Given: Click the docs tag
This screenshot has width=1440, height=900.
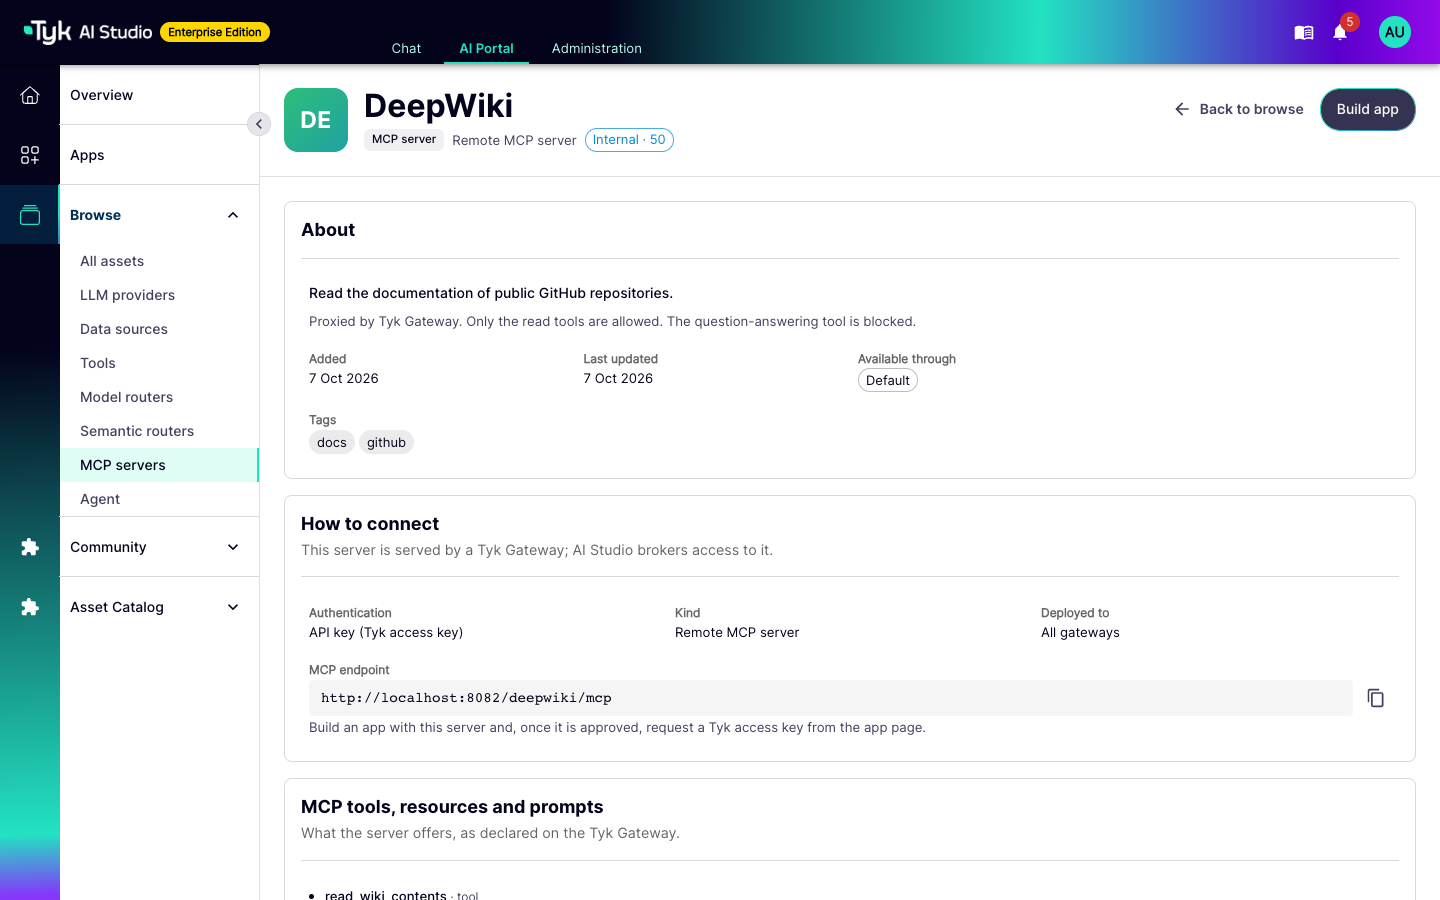Looking at the screenshot, I should coord(332,442).
